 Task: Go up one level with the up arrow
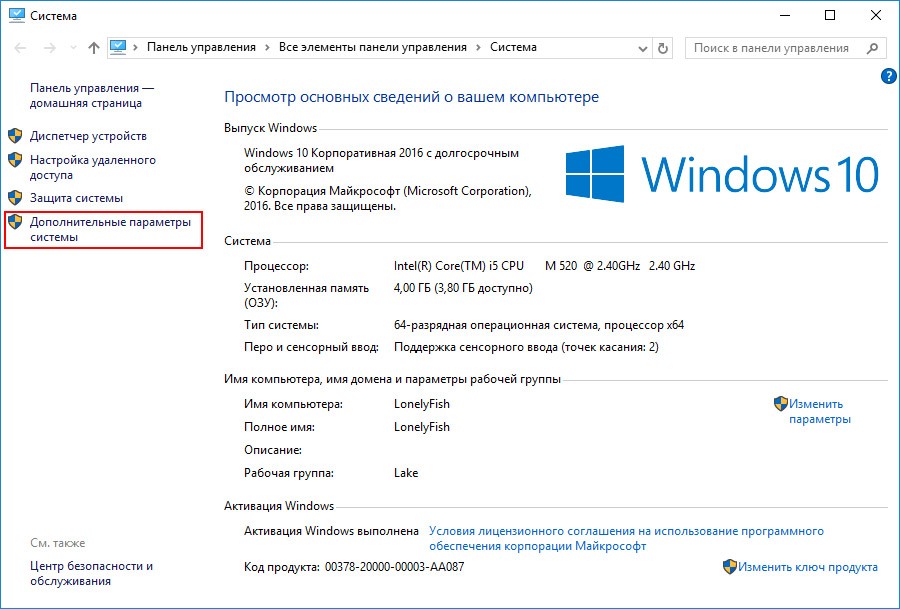coord(94,48)
